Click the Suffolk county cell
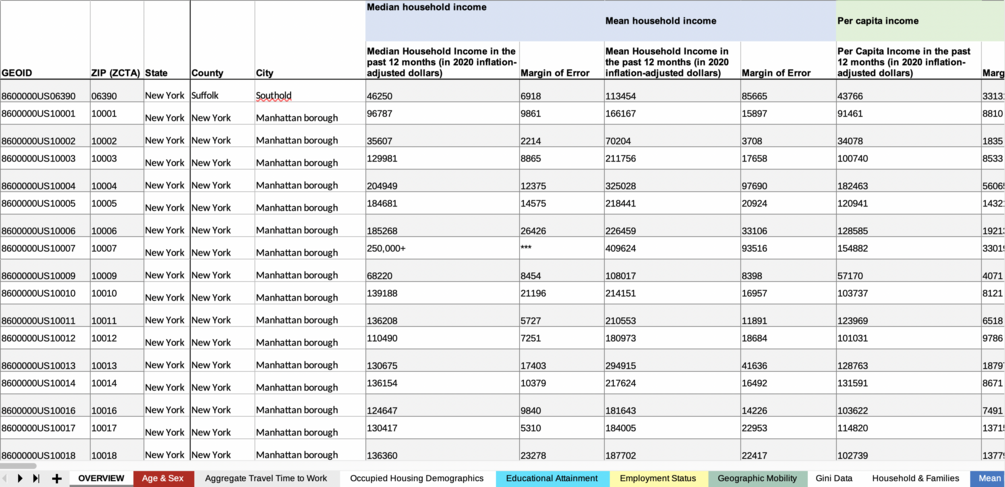The height and width of the screenshot is (487, 1005). [222, 91]
